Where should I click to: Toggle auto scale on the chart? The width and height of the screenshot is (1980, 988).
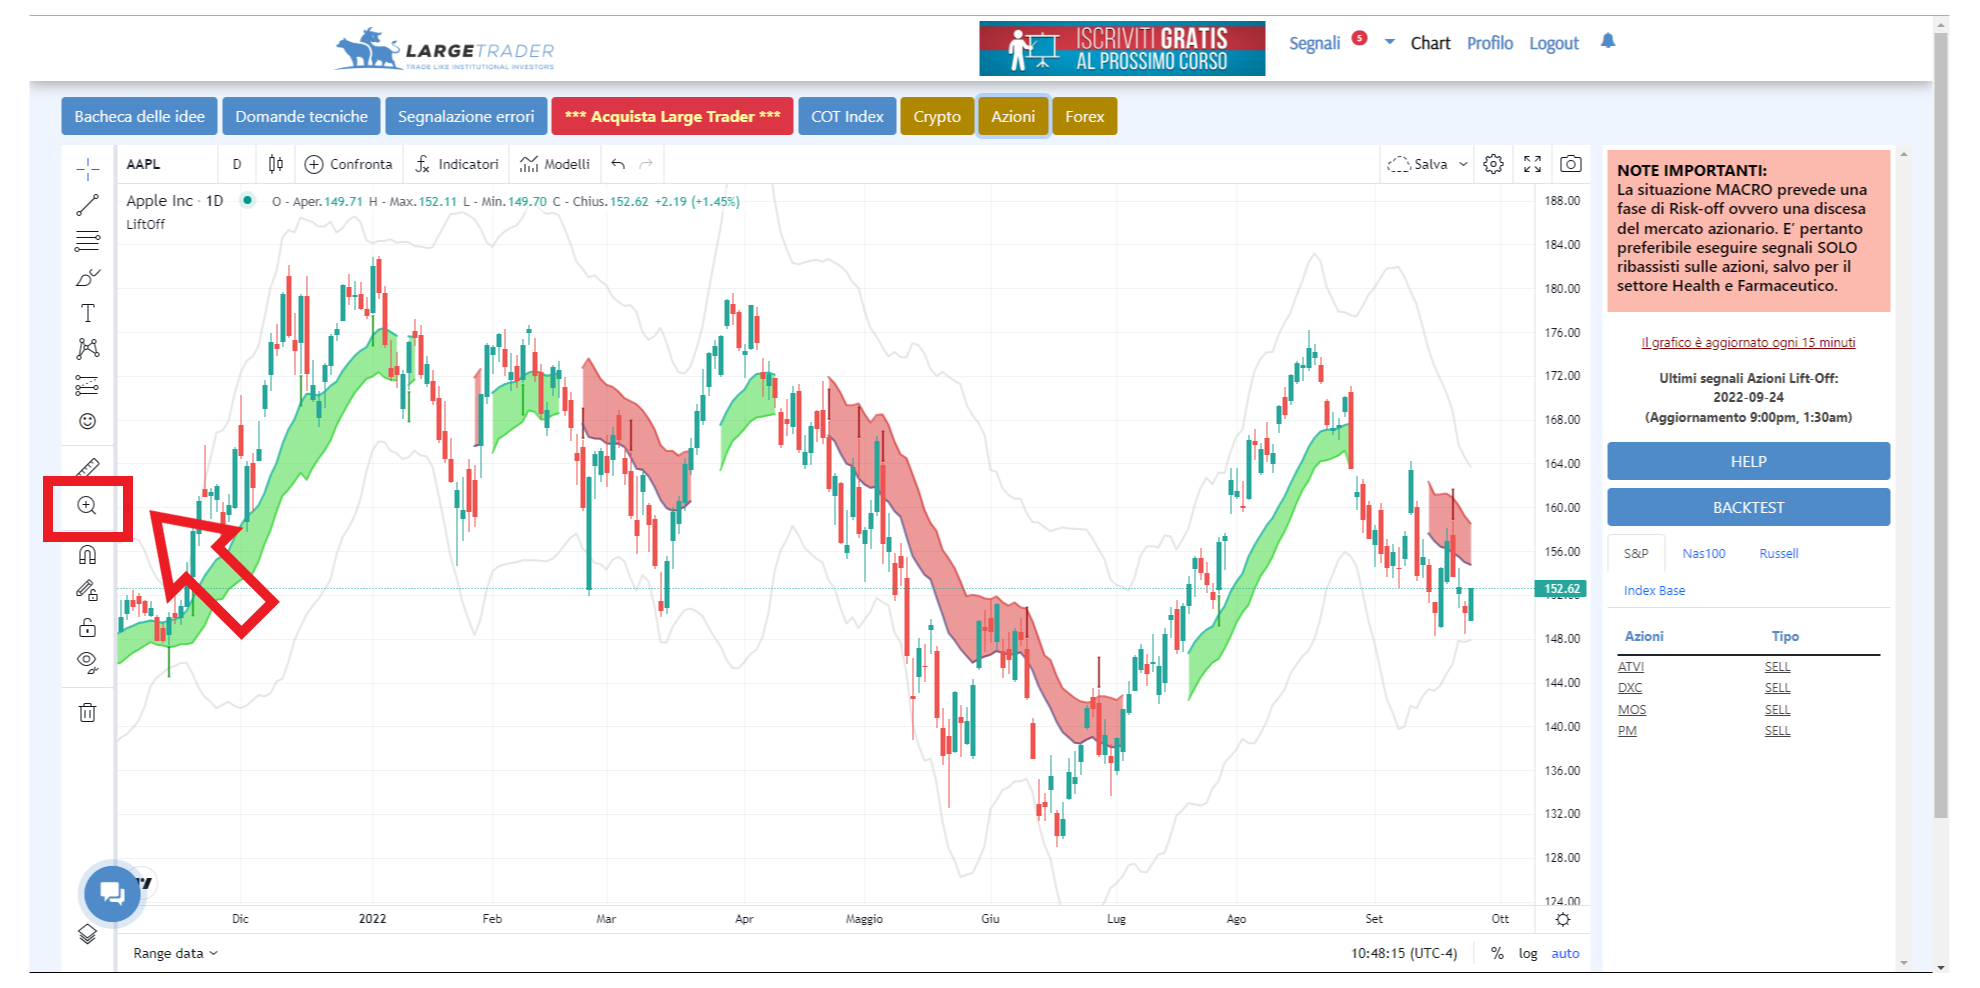1565,953
